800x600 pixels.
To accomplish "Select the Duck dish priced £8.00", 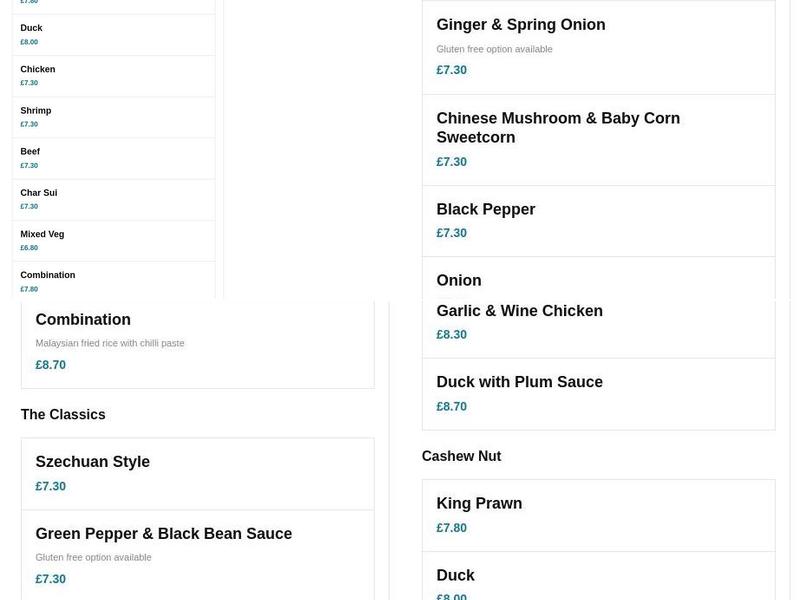I will click(113, 35).
